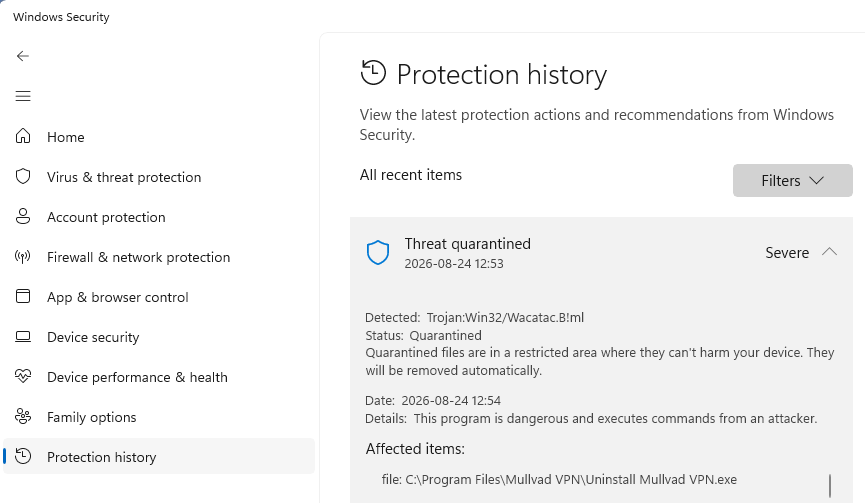Click the Status: Quarantined line
Viewport: 865px width, 503px height.
423,335
